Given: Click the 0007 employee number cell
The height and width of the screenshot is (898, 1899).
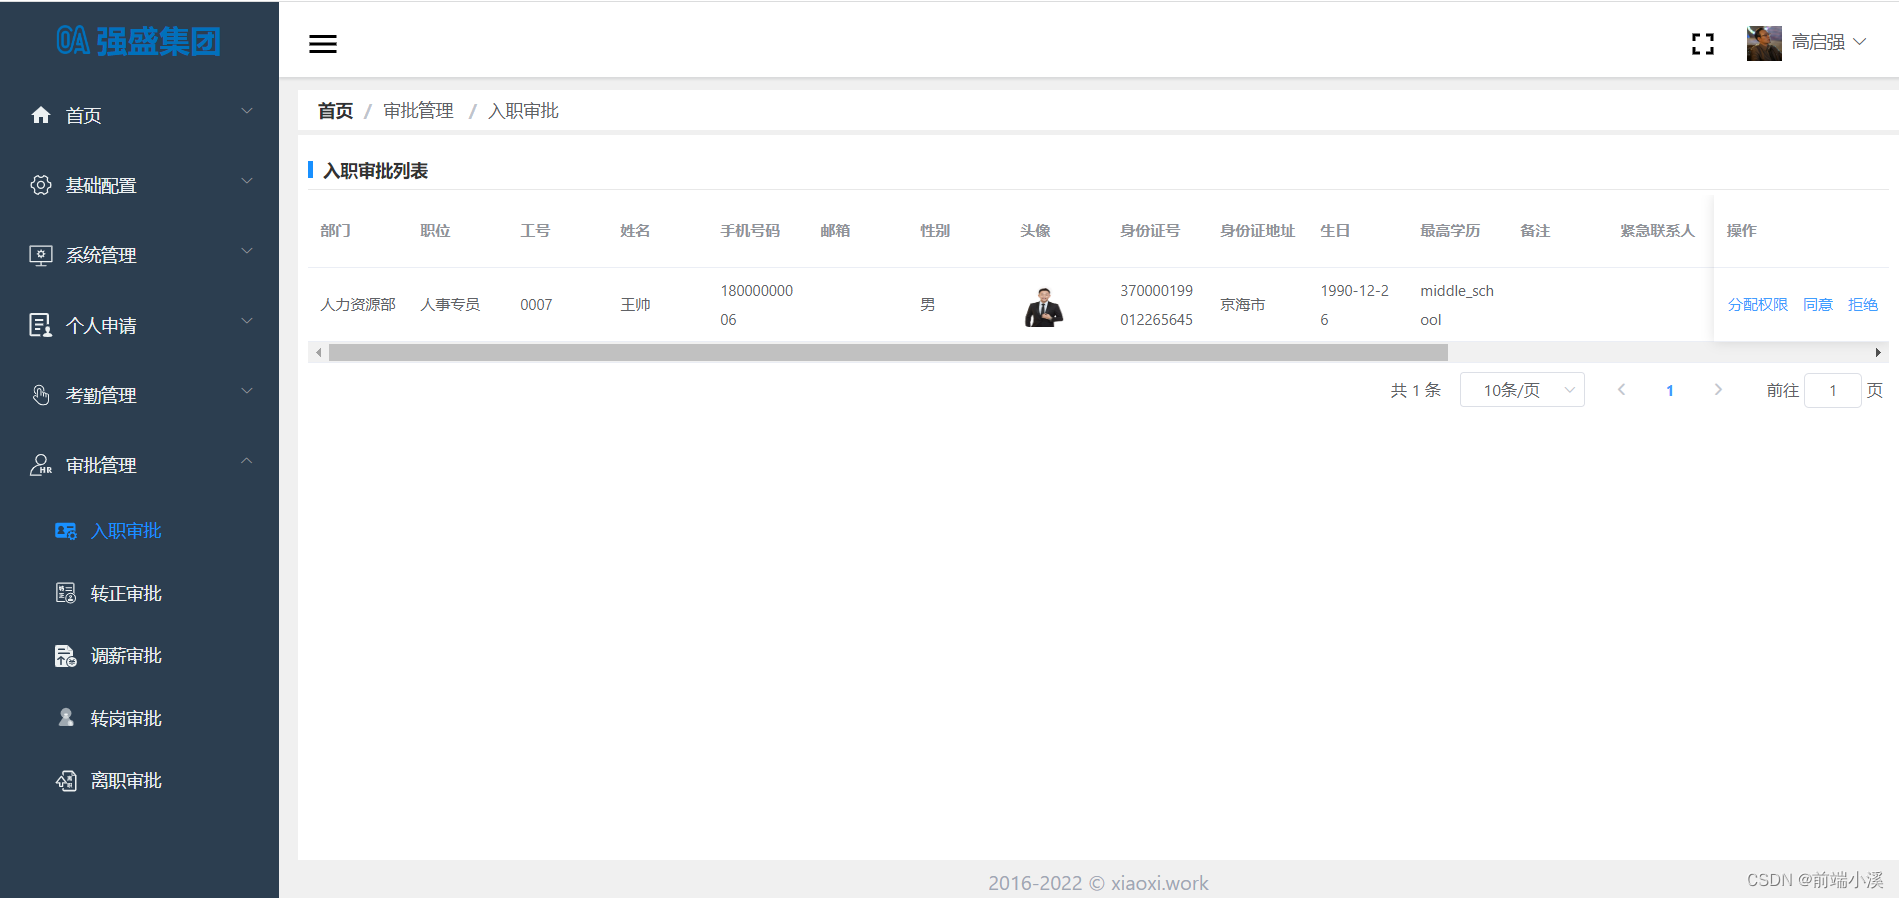Looking at the screenshot, I should click(536, 305).
